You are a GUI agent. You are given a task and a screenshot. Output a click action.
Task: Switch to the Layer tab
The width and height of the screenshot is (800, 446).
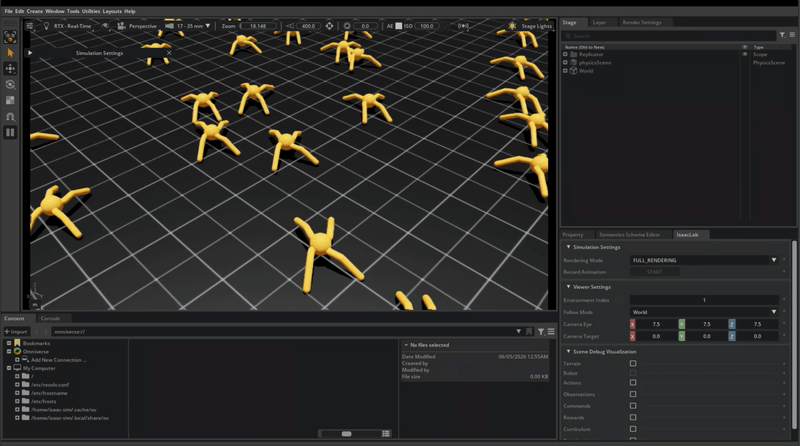coord(599,22)
